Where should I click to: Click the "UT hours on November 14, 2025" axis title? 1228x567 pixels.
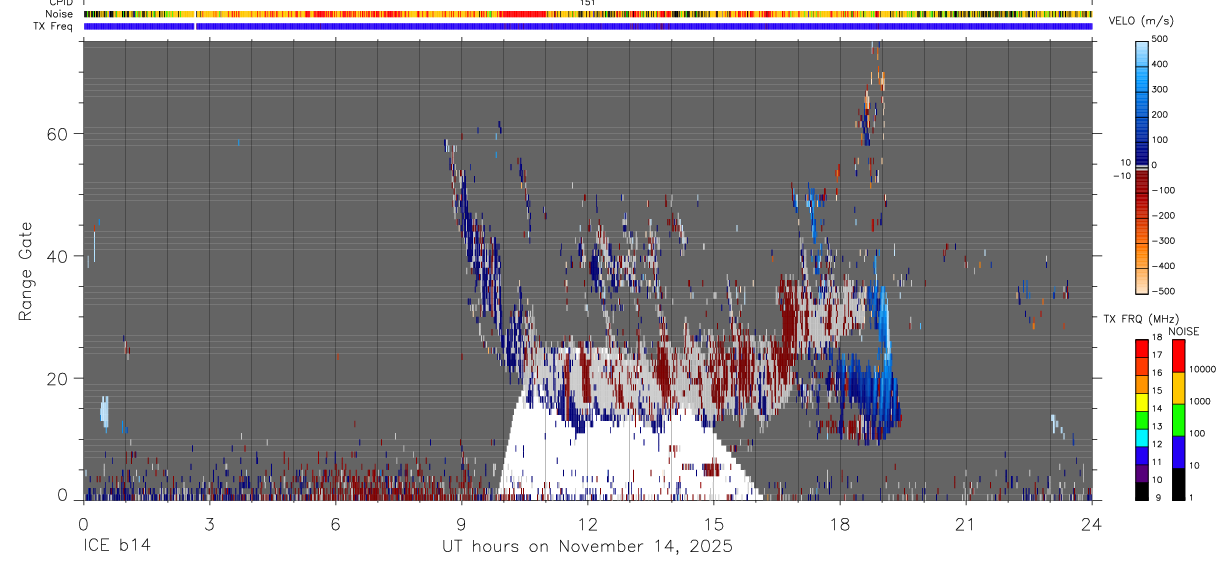click(x=588, y=546)
